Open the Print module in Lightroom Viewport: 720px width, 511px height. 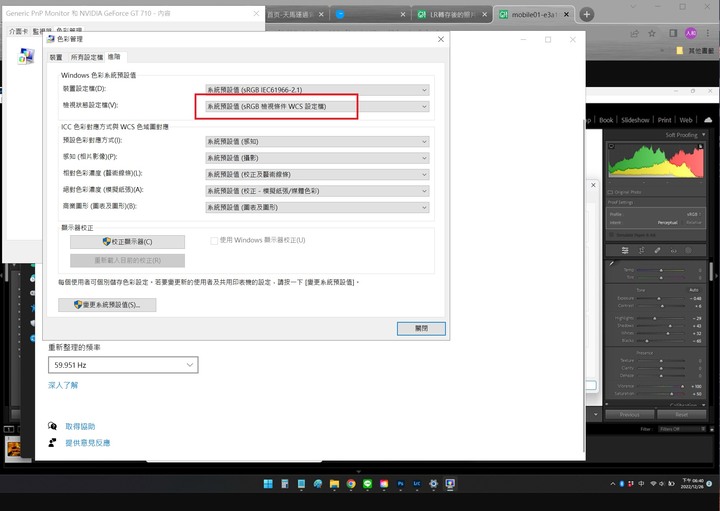tap(664, 120)
